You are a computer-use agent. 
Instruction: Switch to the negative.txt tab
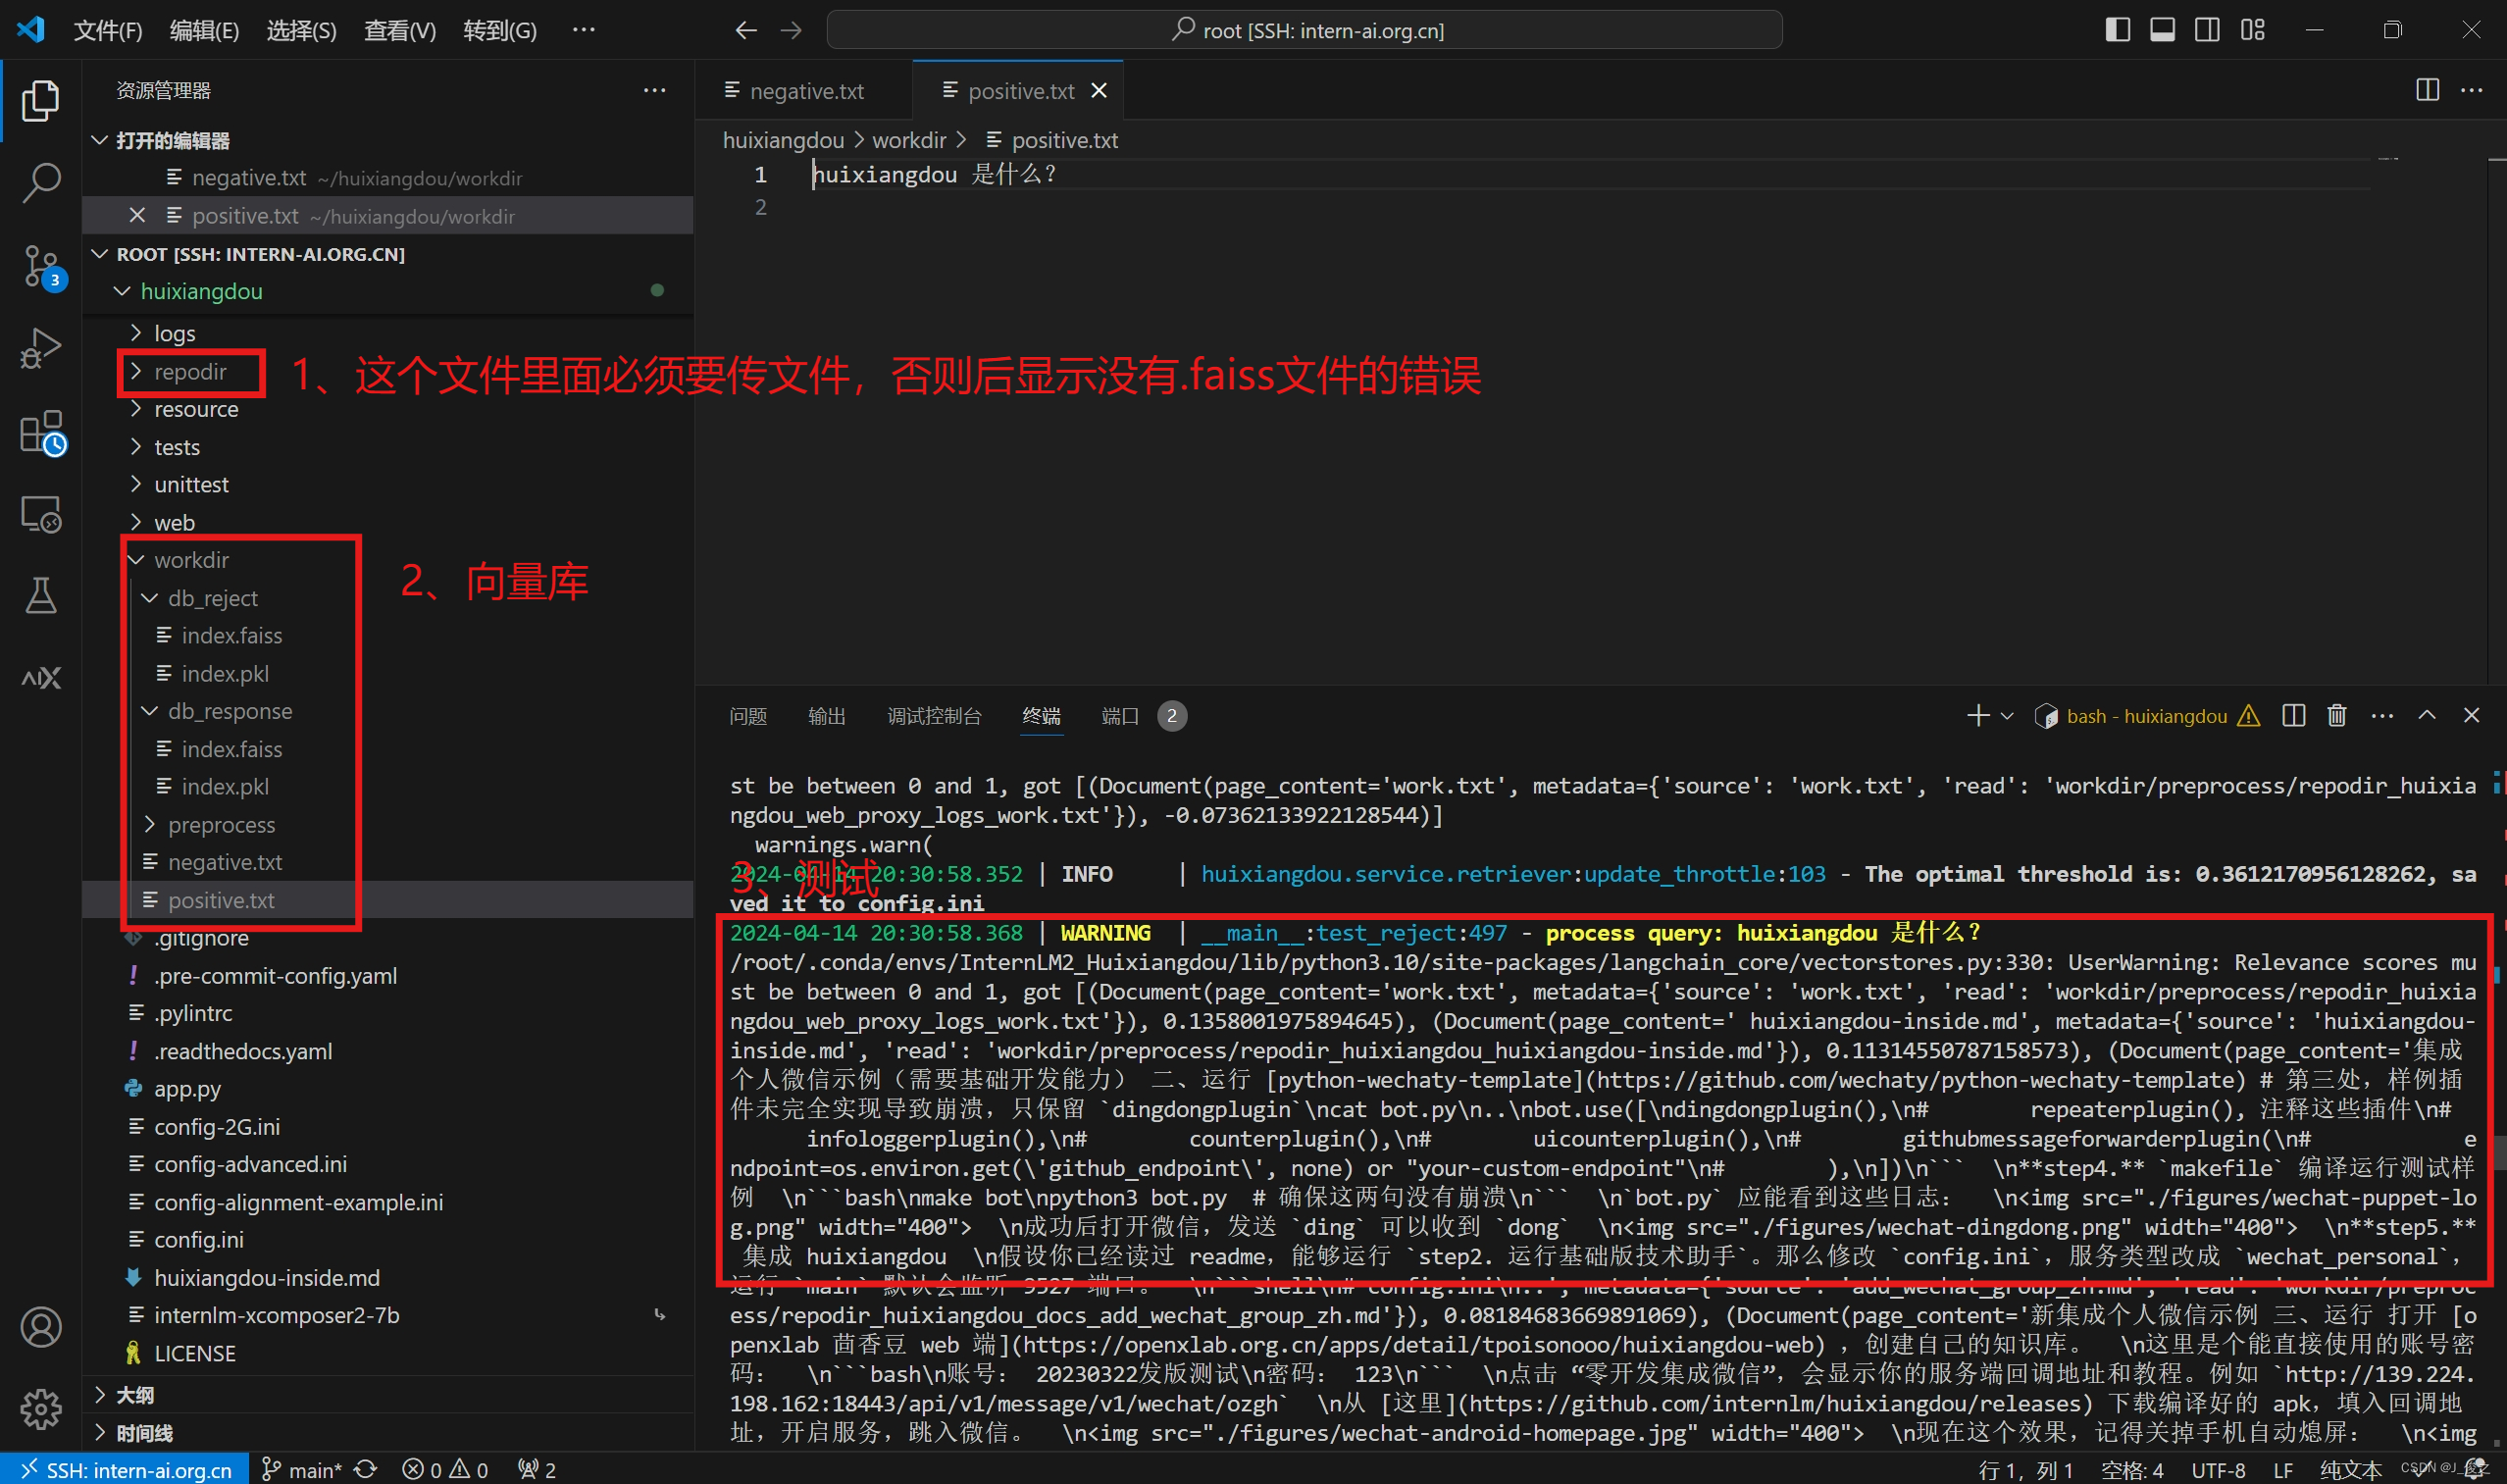tap(806, 91)
